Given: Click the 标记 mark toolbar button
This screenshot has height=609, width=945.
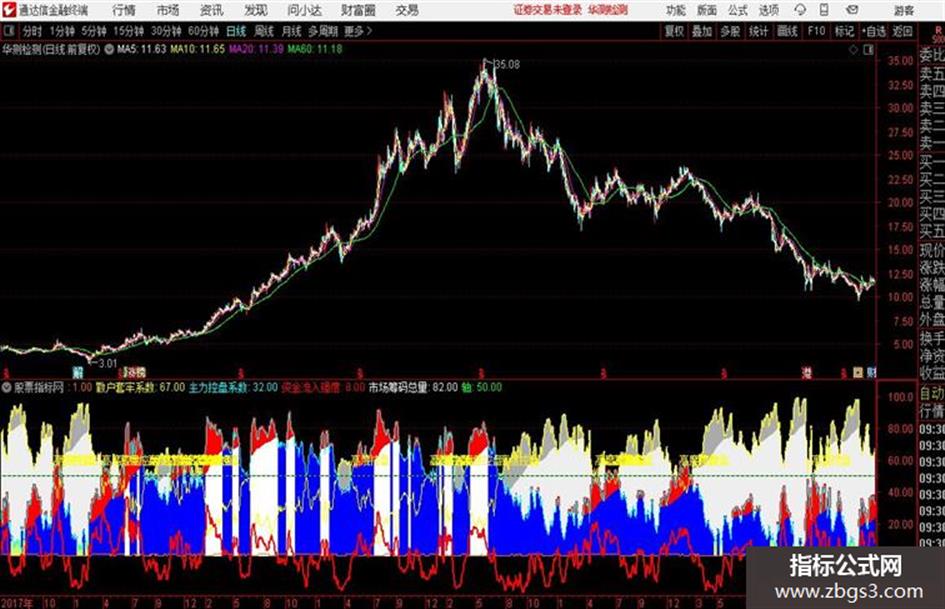Looking at the screenshot, I should (x=844, y=31).
